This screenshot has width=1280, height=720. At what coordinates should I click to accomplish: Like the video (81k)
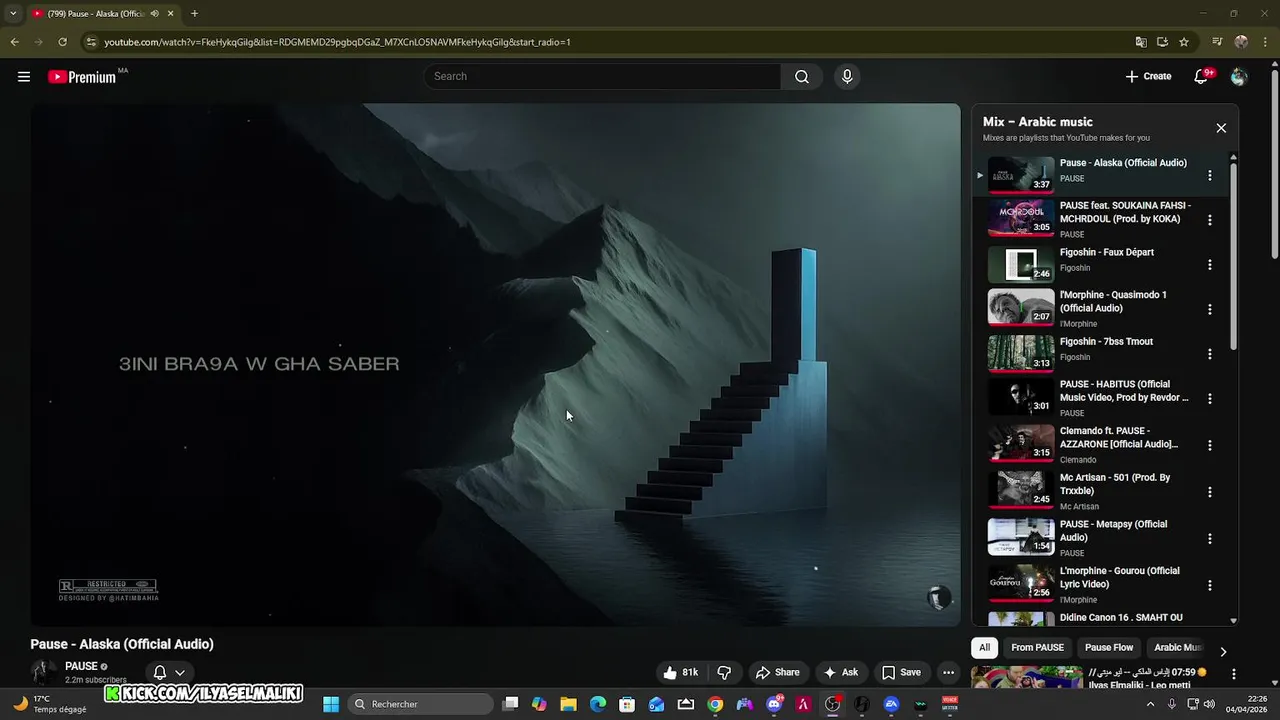coord(681,673)
